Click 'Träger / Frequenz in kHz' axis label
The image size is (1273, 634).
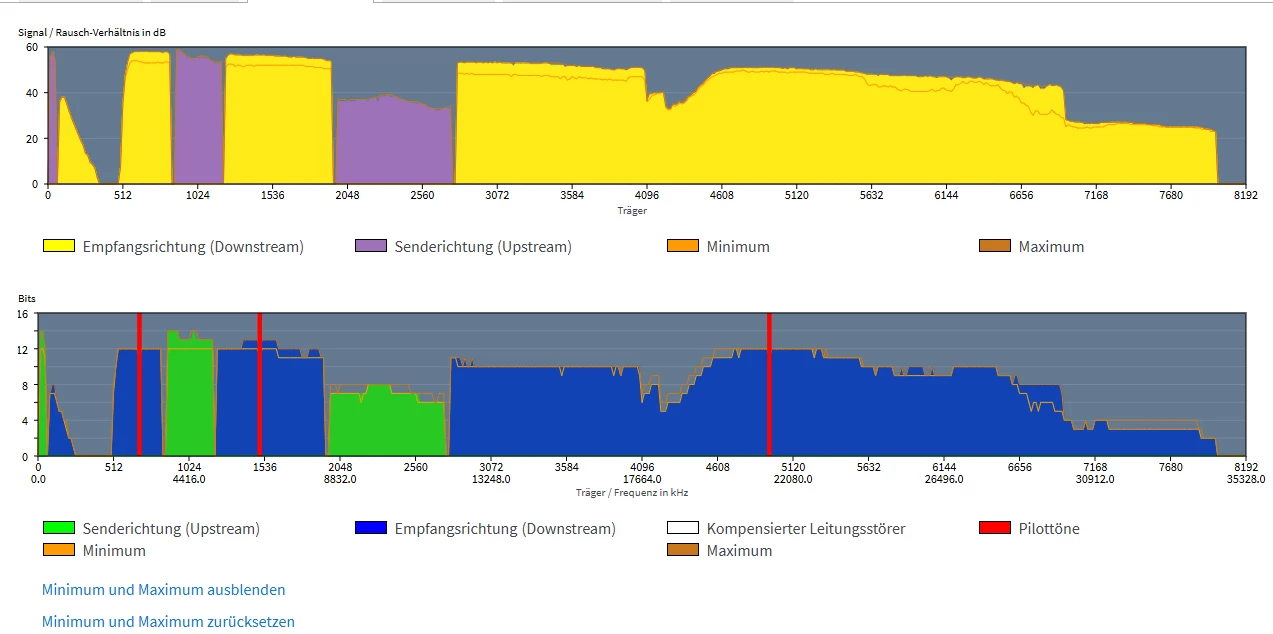coord(632,492)
